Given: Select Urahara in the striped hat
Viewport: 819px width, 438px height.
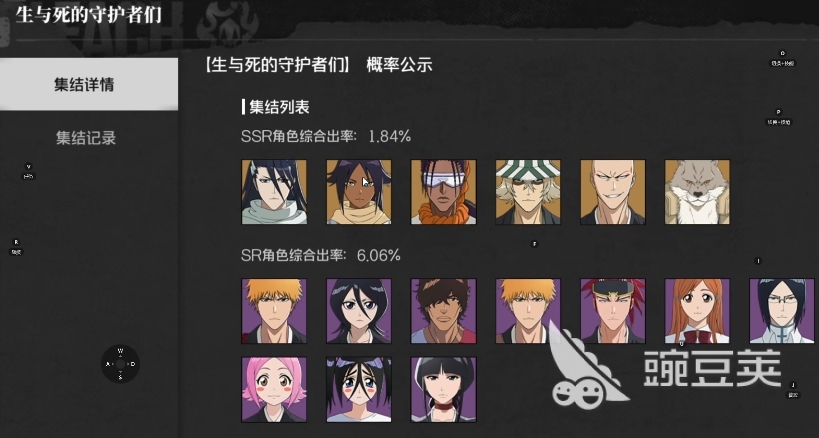Looking at the screenshot, I should 528,192.
